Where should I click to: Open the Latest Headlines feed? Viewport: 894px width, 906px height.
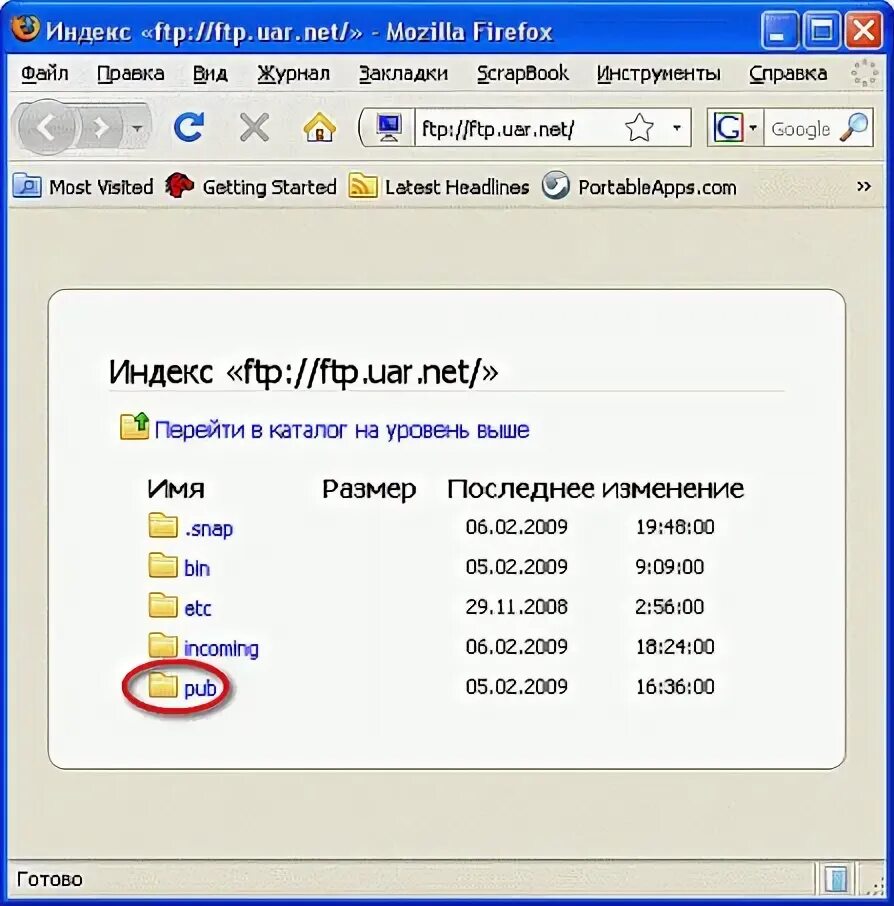tap(439, 187)
